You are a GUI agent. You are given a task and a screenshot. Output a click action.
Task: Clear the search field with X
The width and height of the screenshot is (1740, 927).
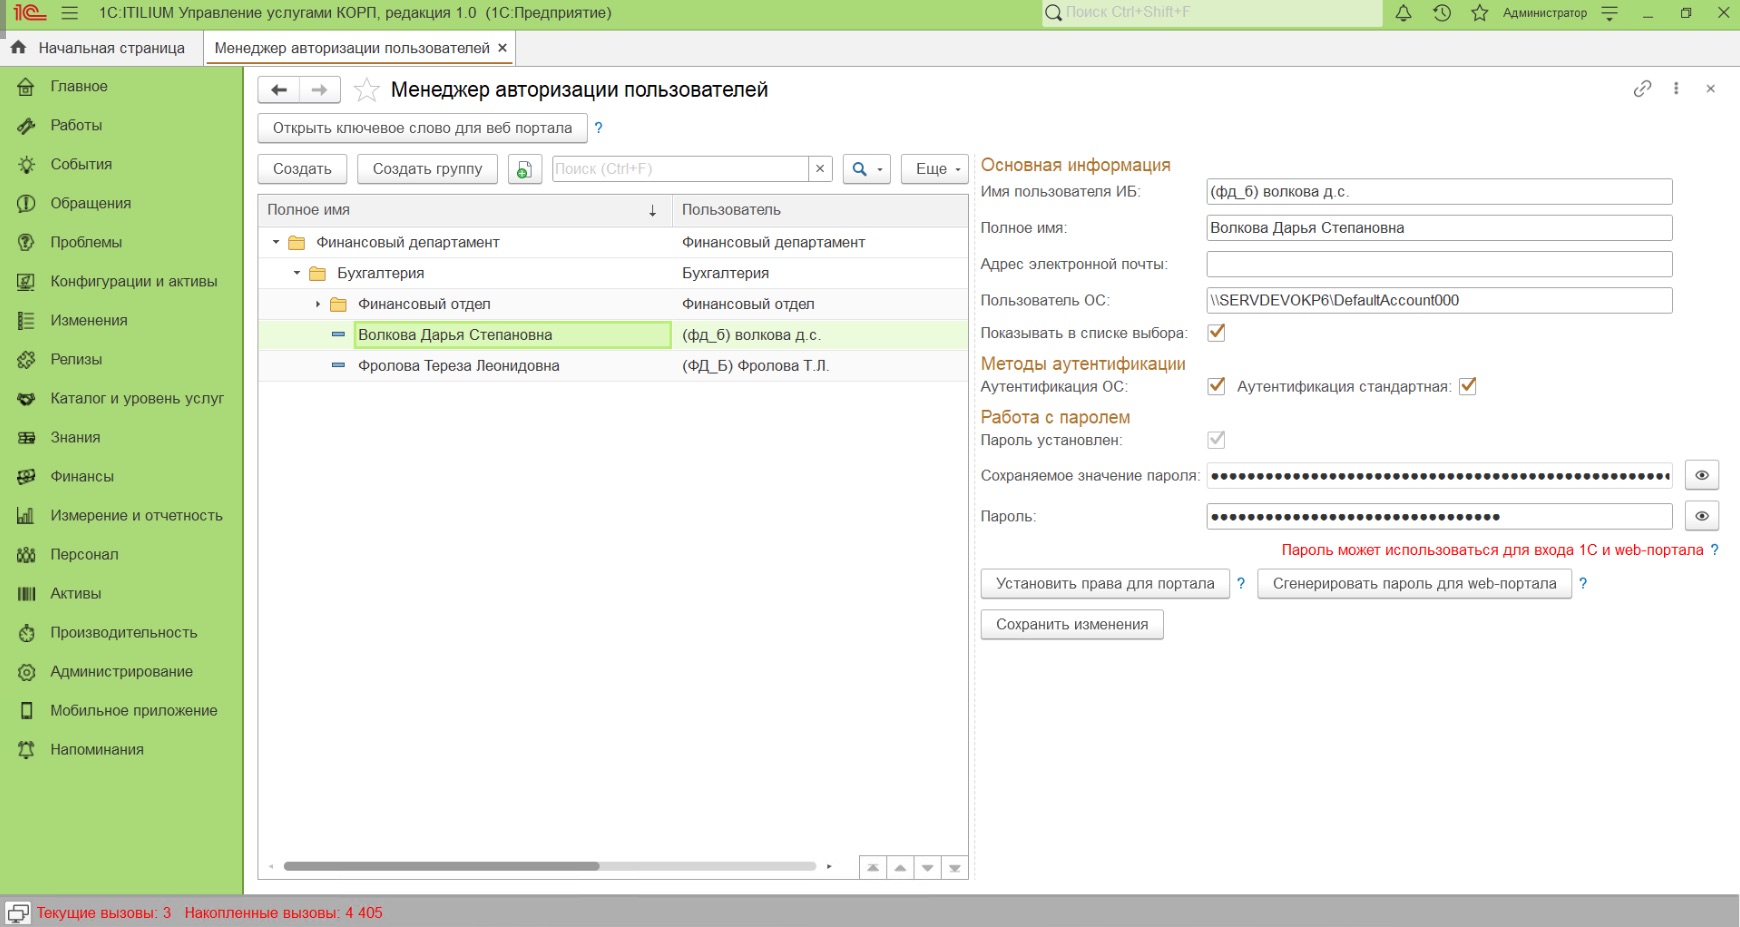(820, 169)
